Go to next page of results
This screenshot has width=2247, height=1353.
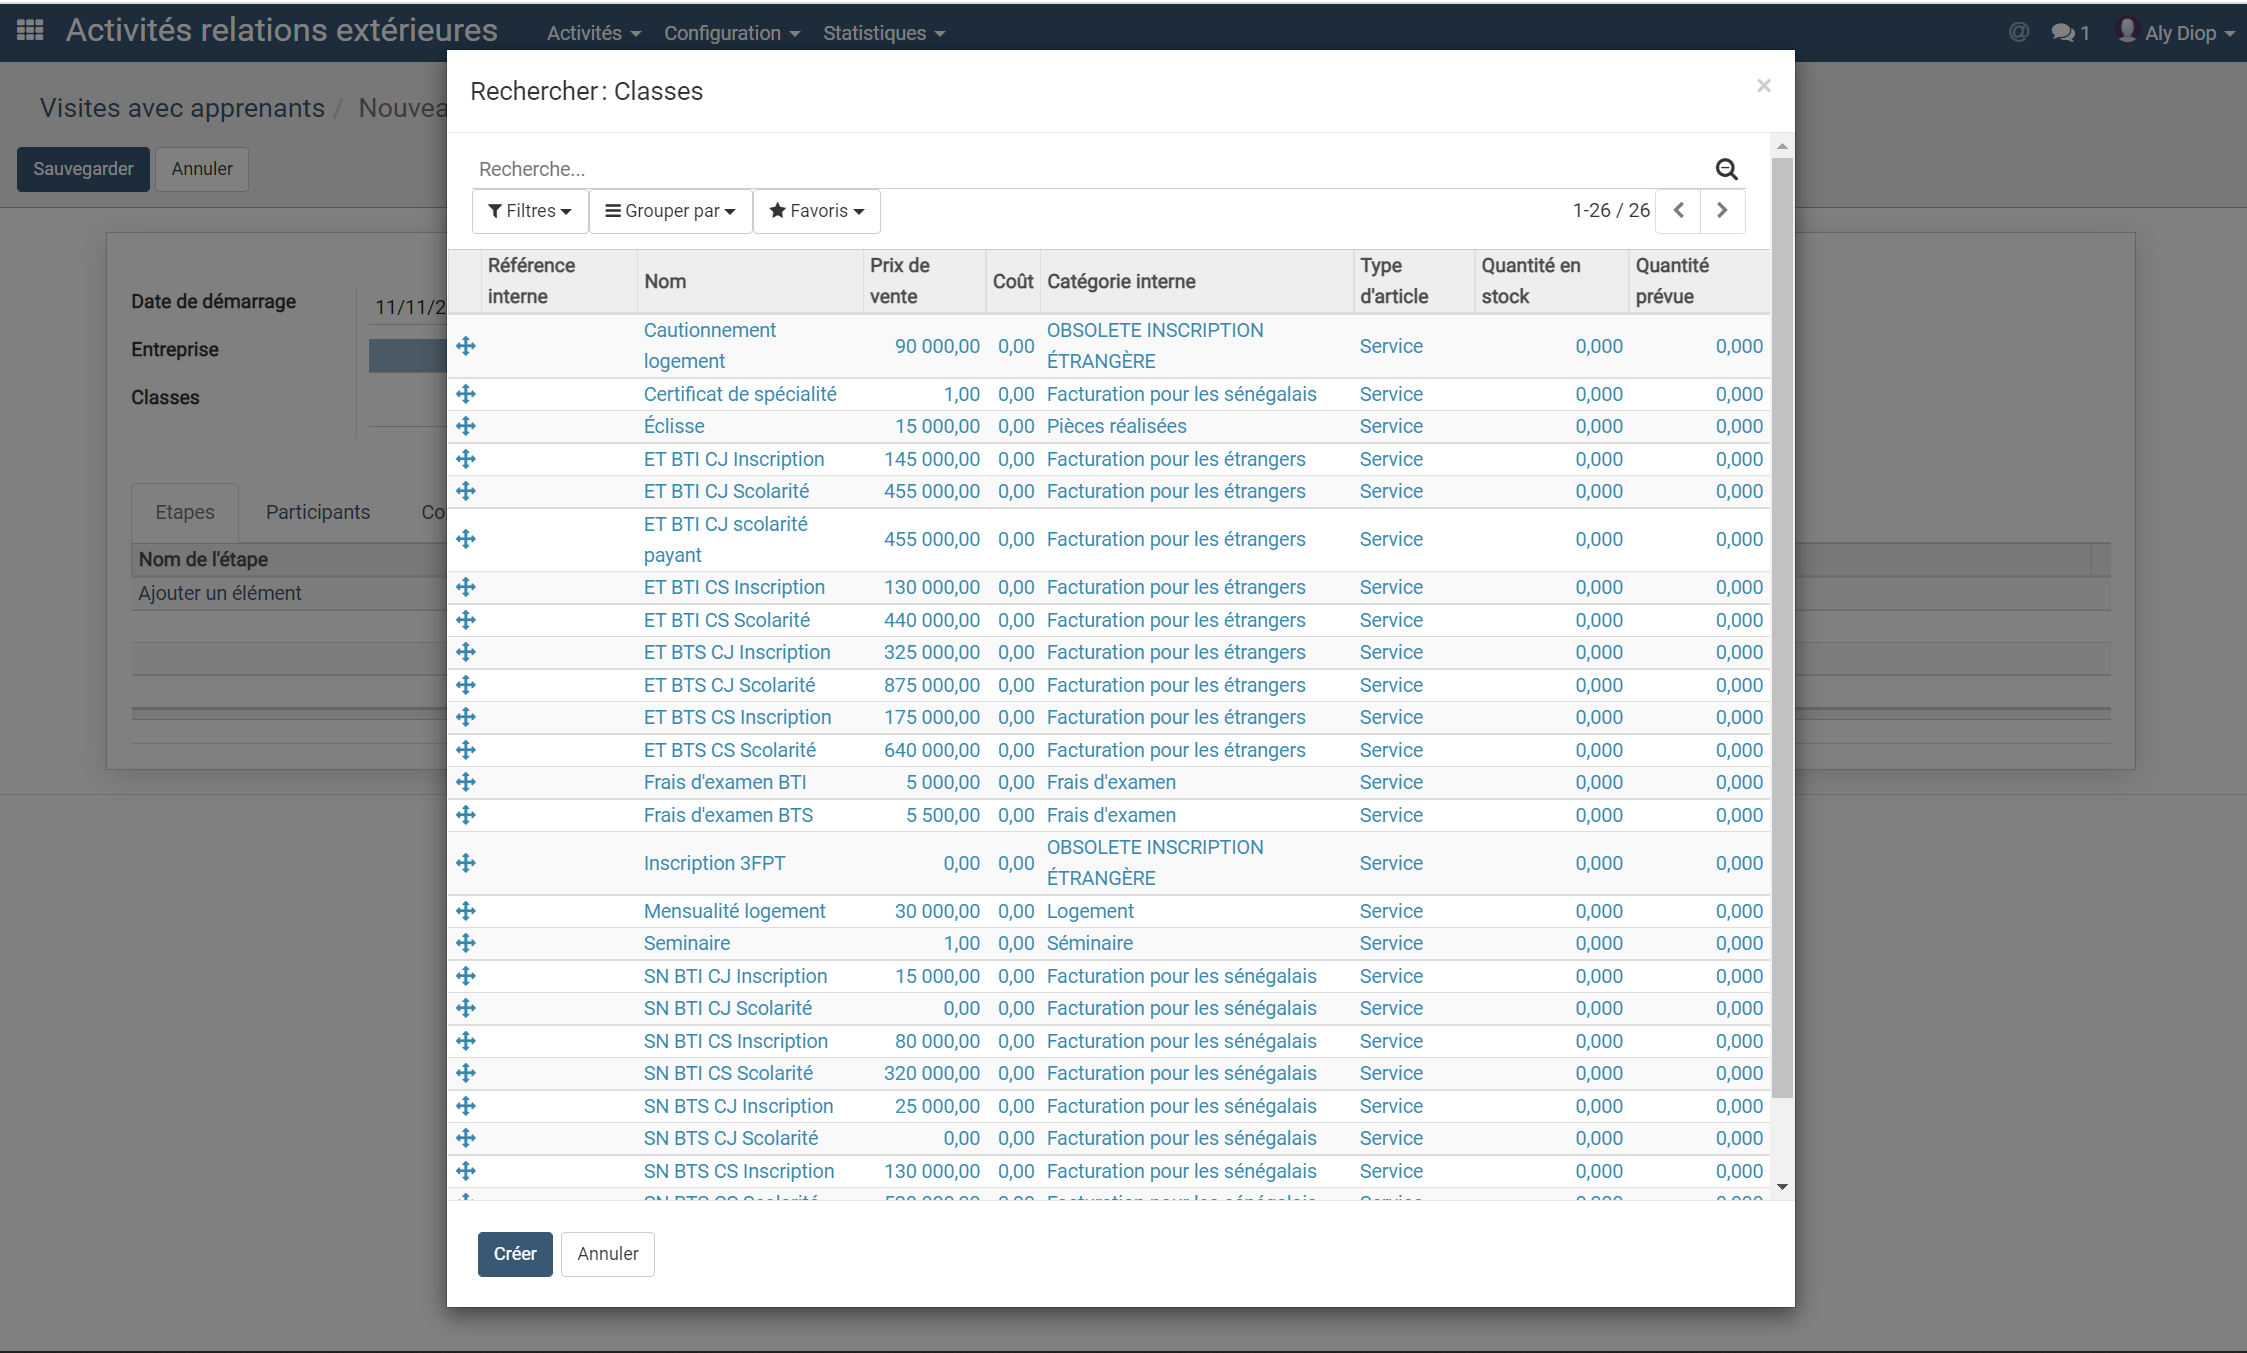(1722, 211)
